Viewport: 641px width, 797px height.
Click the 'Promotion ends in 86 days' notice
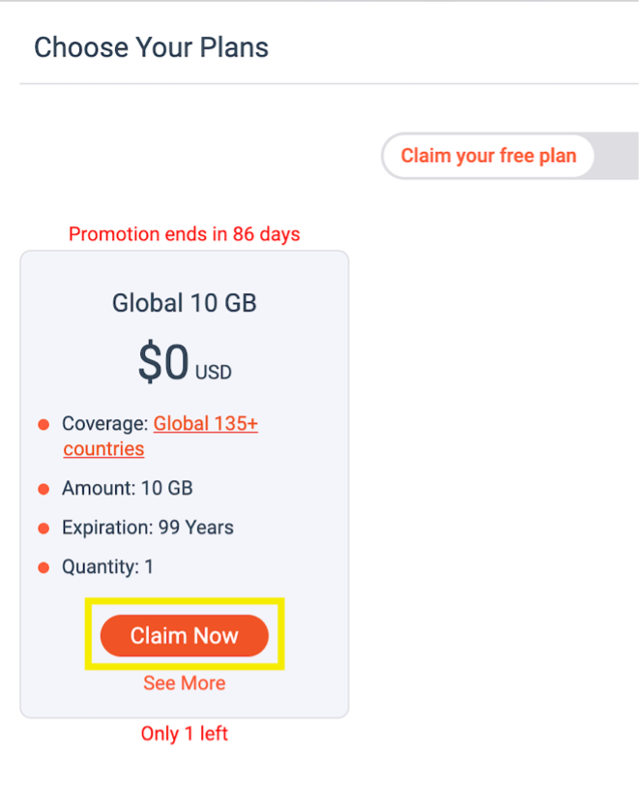pyautogui.click(x=184, y=234)
